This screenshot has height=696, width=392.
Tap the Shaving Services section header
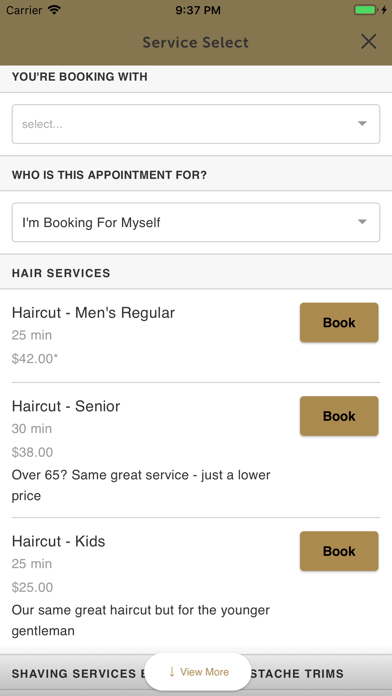[x=196, y=674]
